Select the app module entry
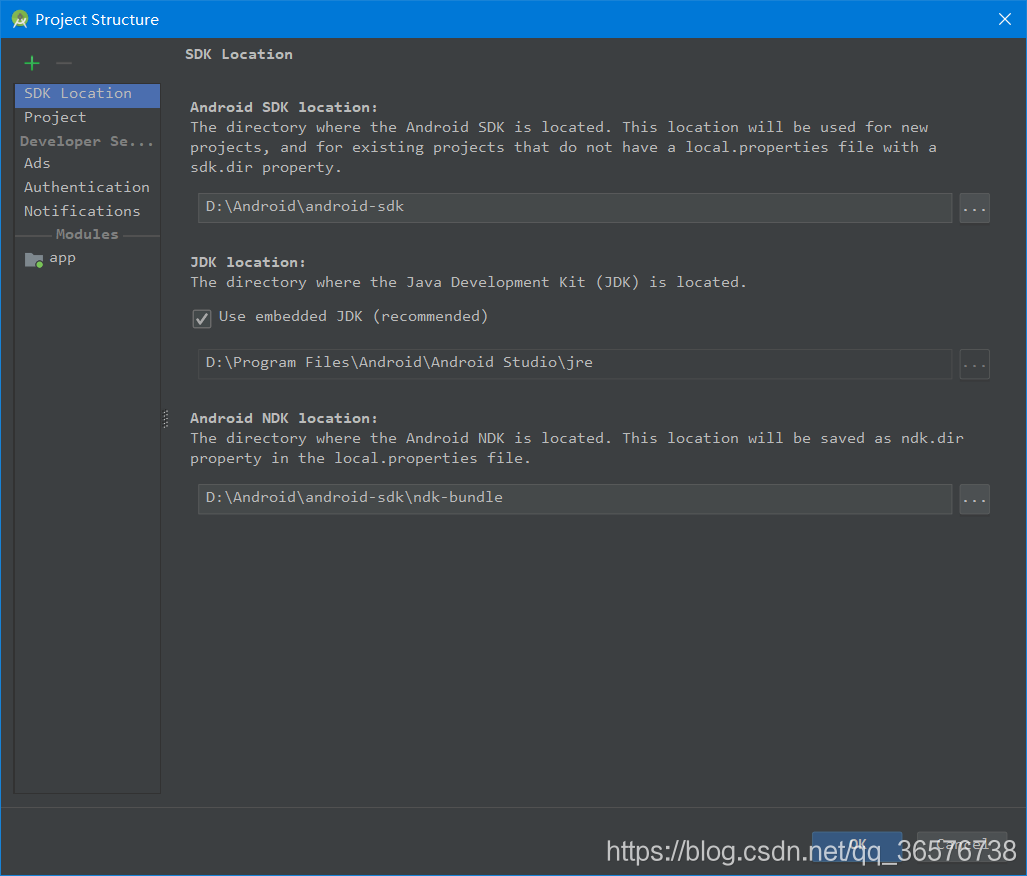 point(87,259)
